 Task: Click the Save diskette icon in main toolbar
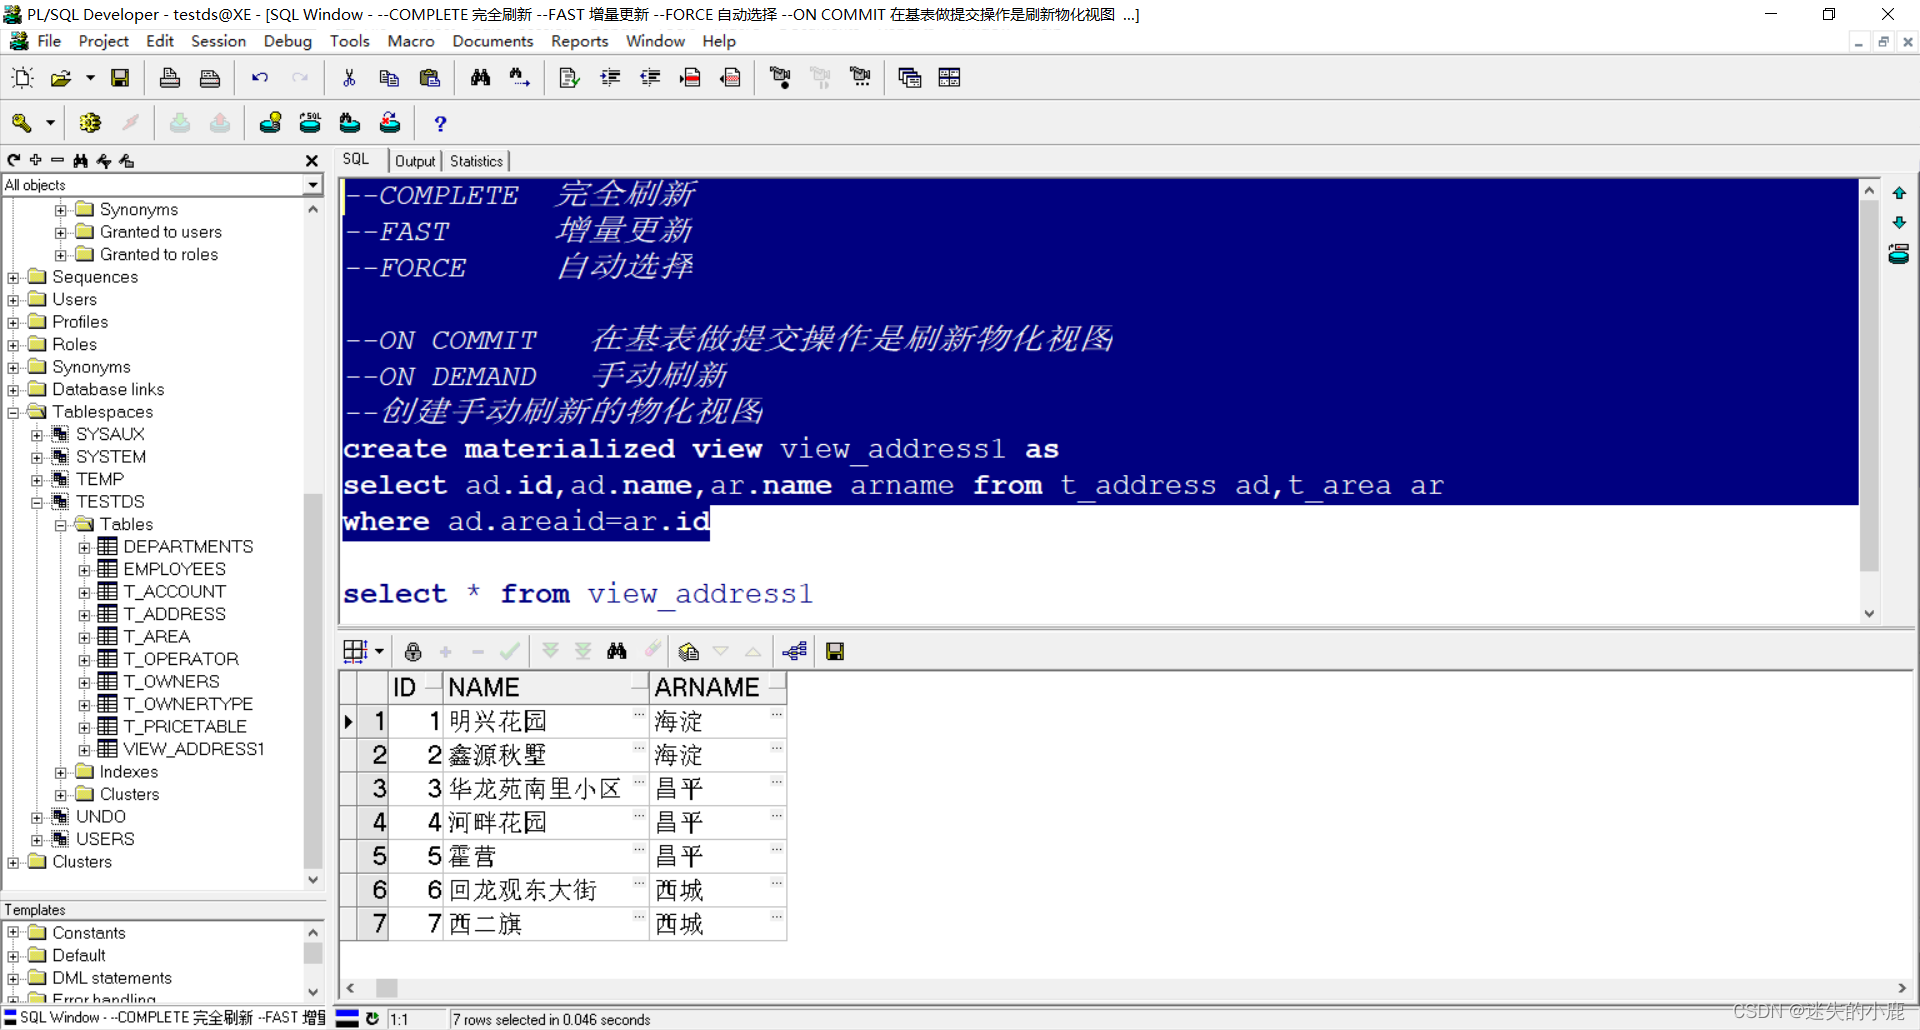tap(120, 78)
